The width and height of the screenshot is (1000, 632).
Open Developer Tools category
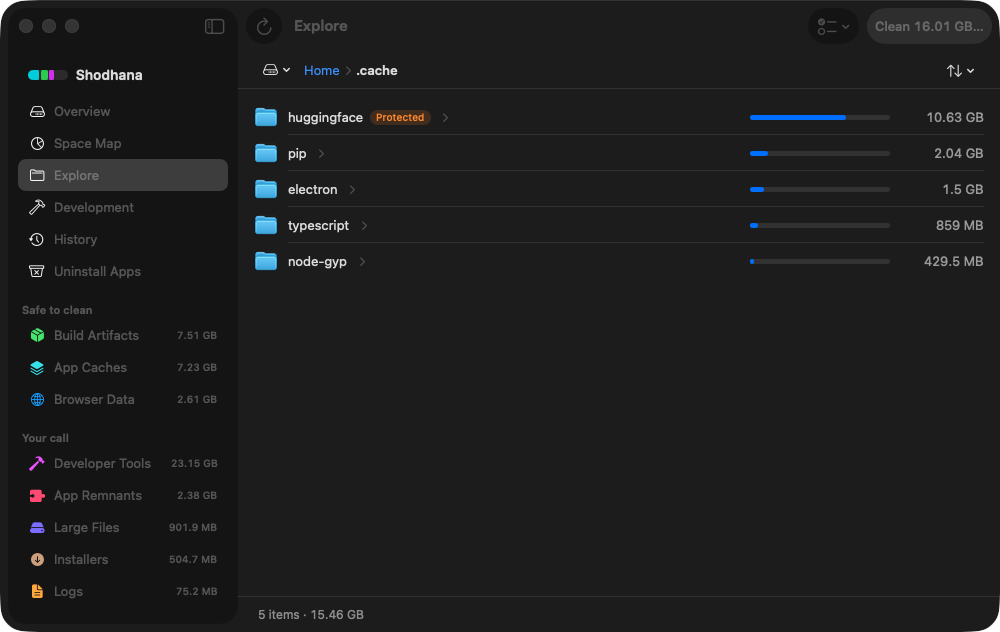tap(123, 464)
